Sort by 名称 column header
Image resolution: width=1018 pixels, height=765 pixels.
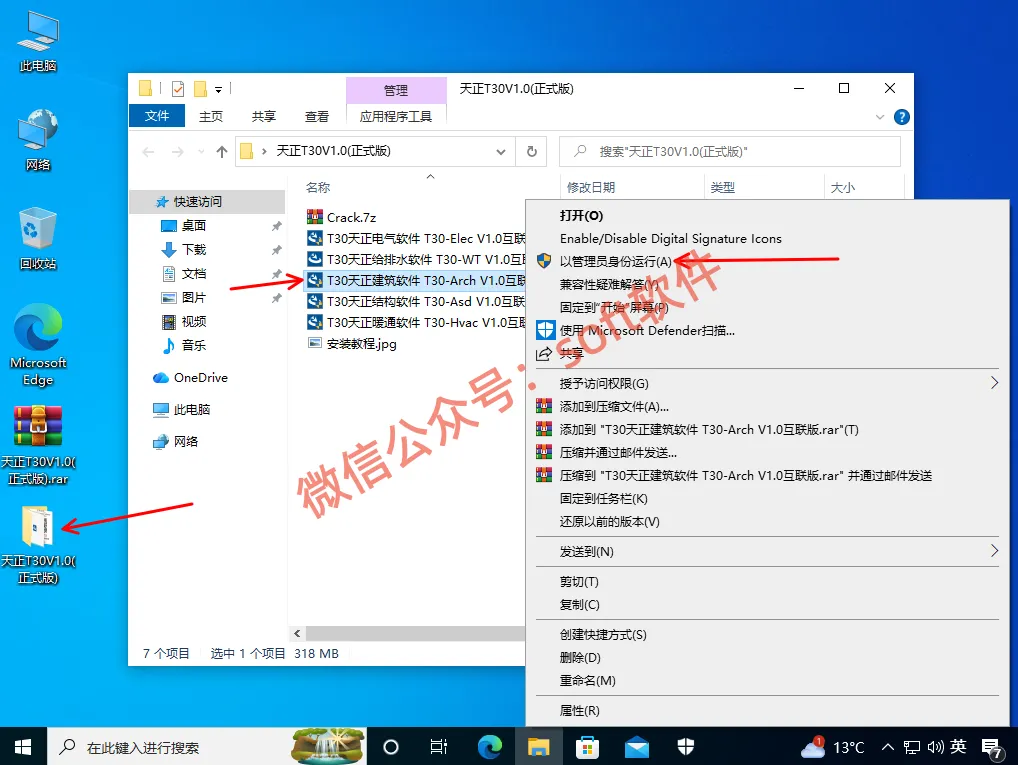[318, 188]
